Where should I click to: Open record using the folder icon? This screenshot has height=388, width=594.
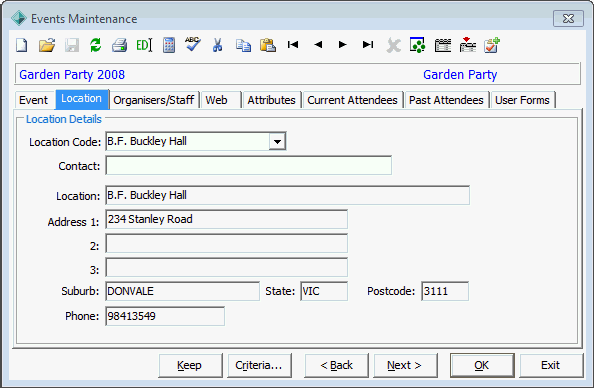(x=47, y=45)
